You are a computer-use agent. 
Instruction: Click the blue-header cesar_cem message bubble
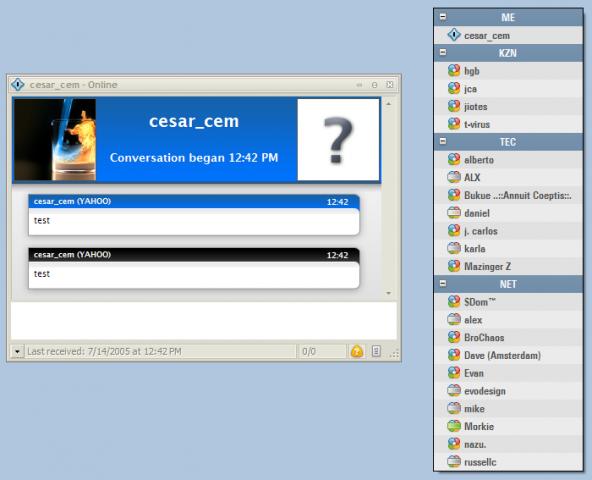click(194, 215)
